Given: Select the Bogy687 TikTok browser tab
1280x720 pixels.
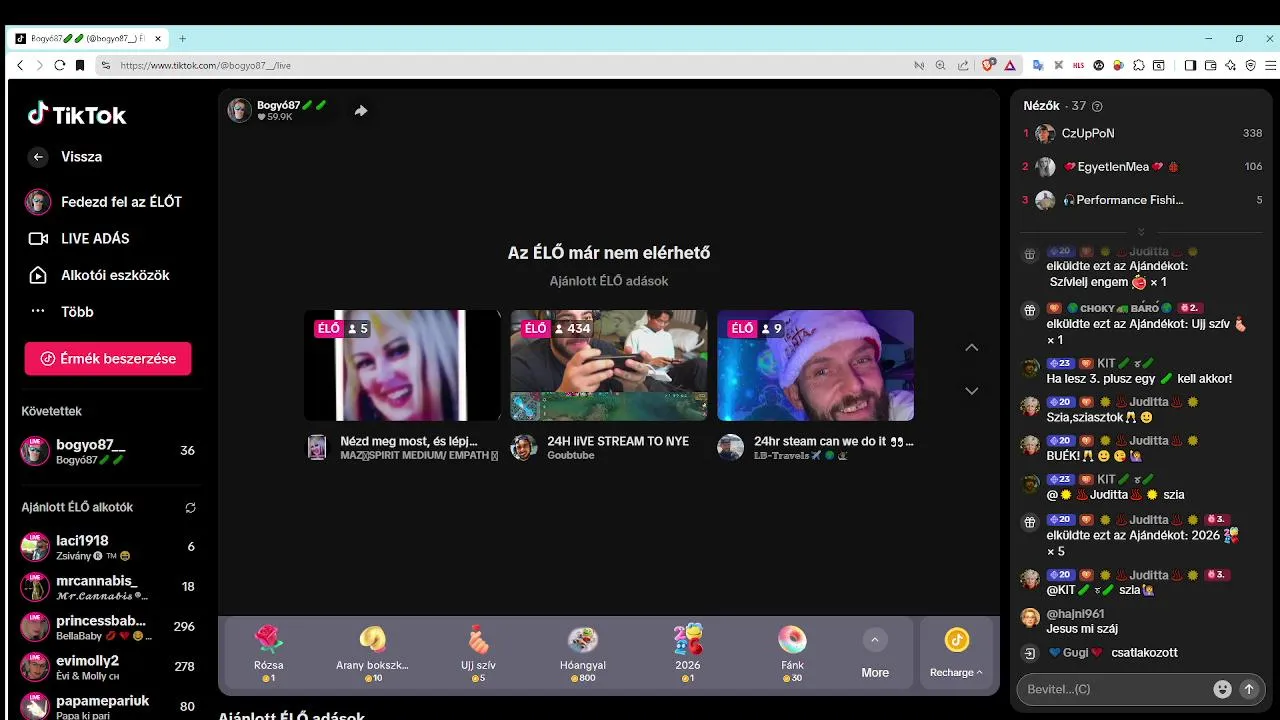Looking at the screenshot, I should click(x=88, y=39).
